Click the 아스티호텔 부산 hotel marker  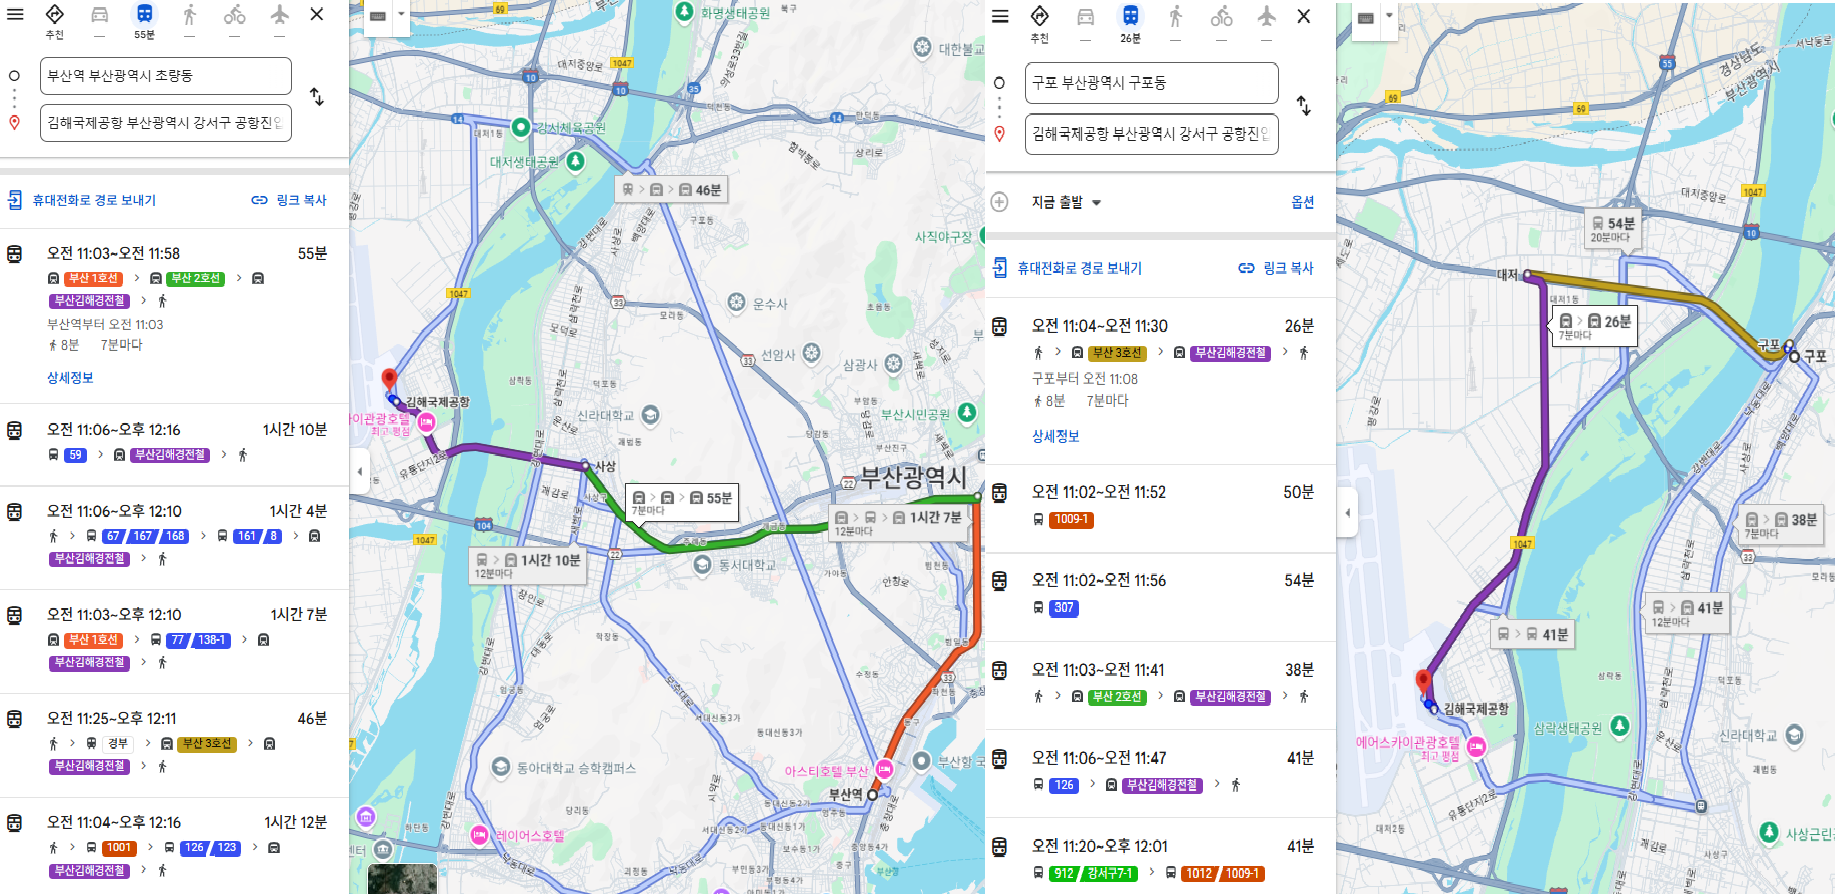pyautogui.click(x=883, y=769)
